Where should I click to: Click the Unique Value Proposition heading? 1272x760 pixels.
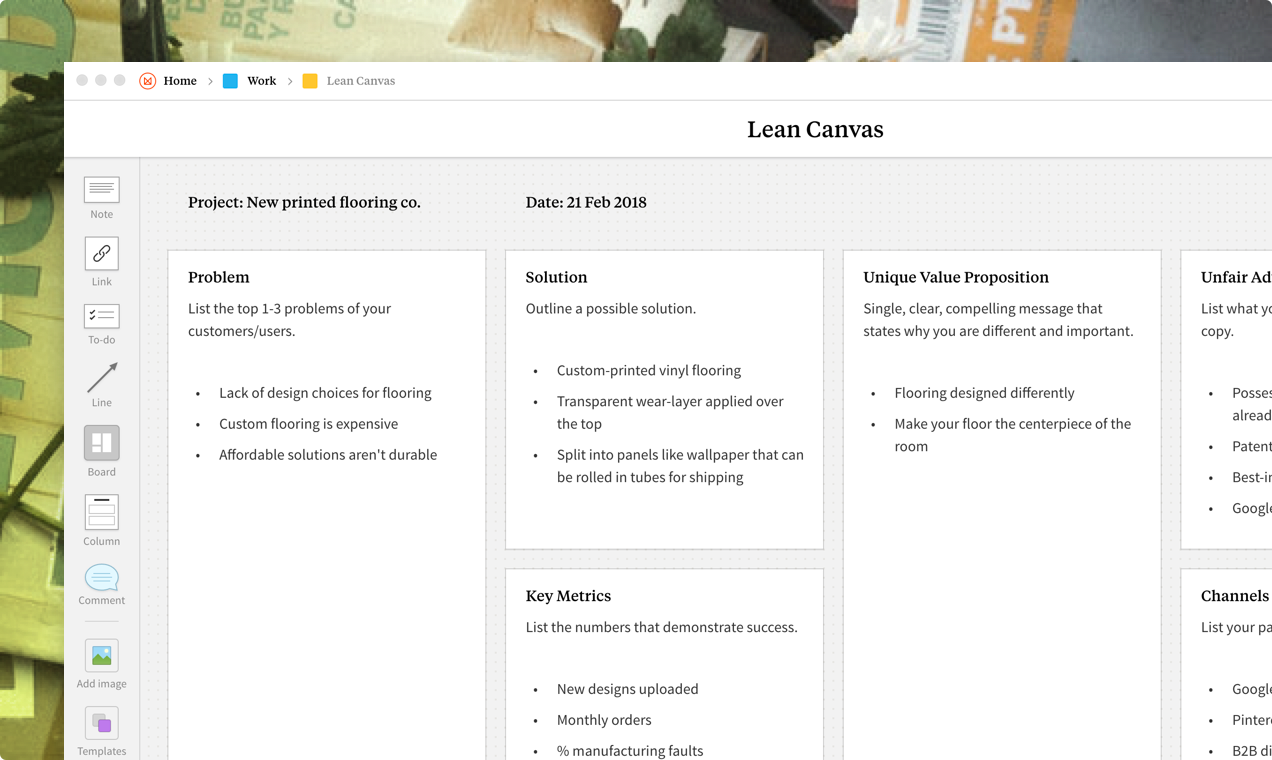click(956, 277)
